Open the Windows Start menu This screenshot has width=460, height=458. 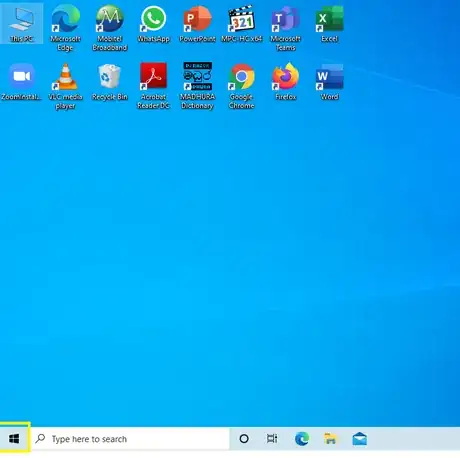click(14, 438)
